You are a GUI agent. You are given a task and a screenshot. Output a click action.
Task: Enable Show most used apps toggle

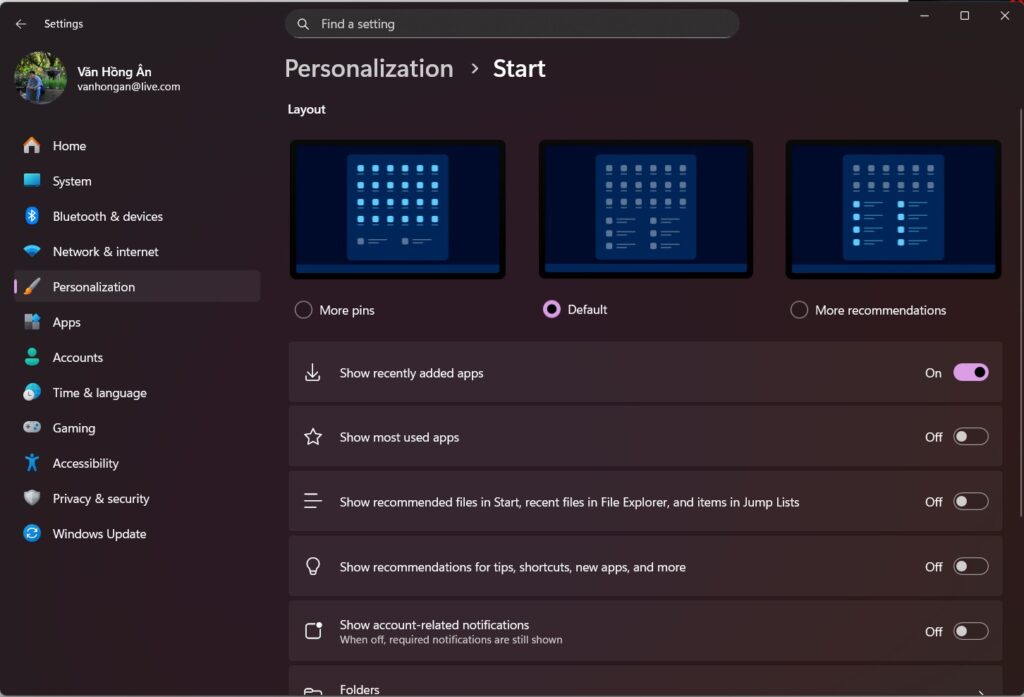pyautogui.click(x=970, y=437)
